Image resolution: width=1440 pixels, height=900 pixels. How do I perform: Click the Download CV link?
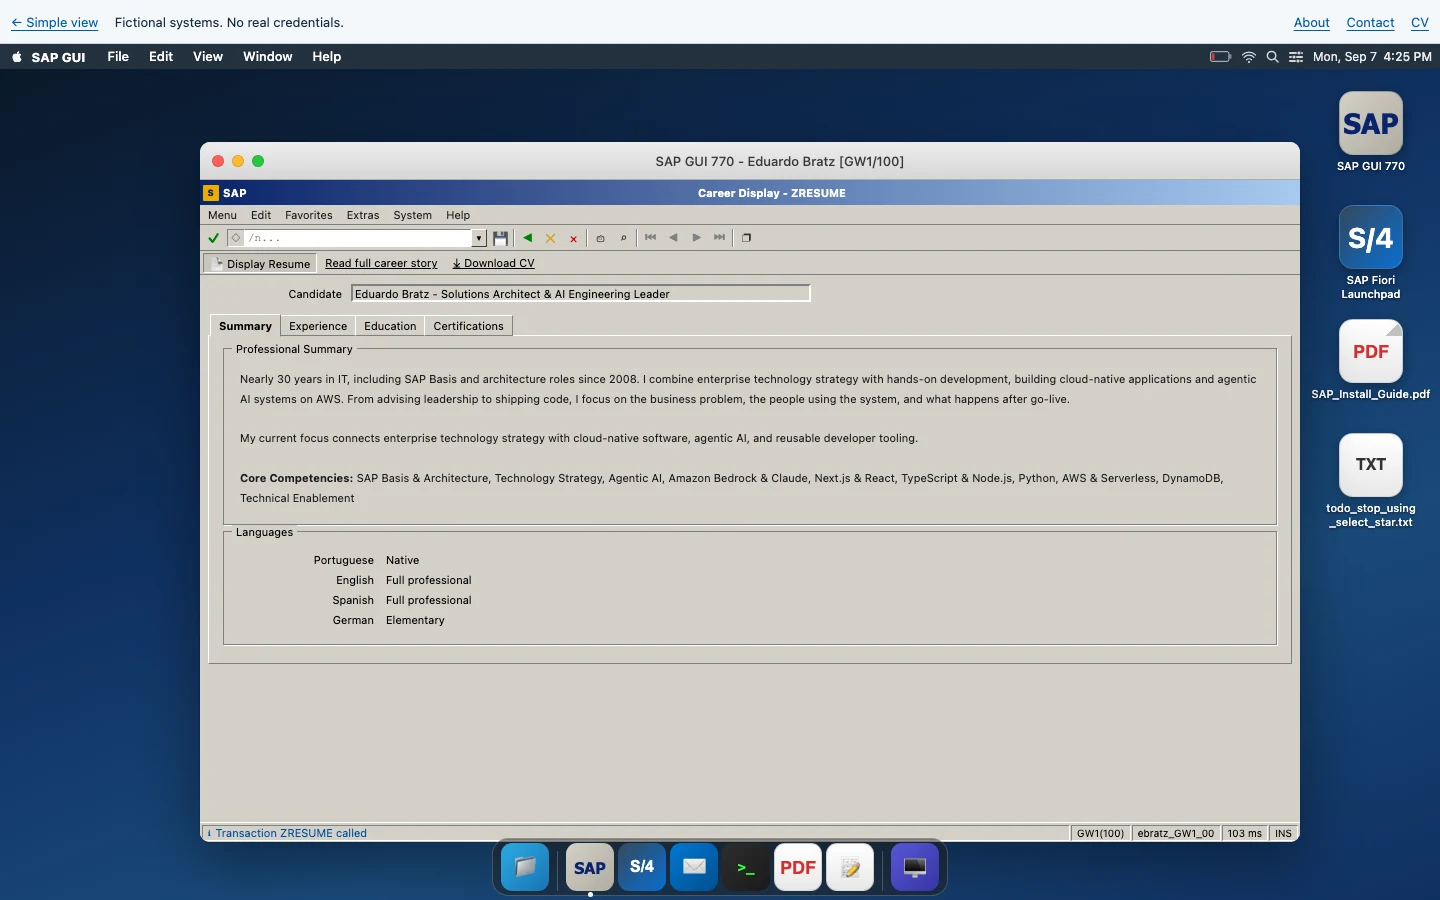click(x=493, y=263)
